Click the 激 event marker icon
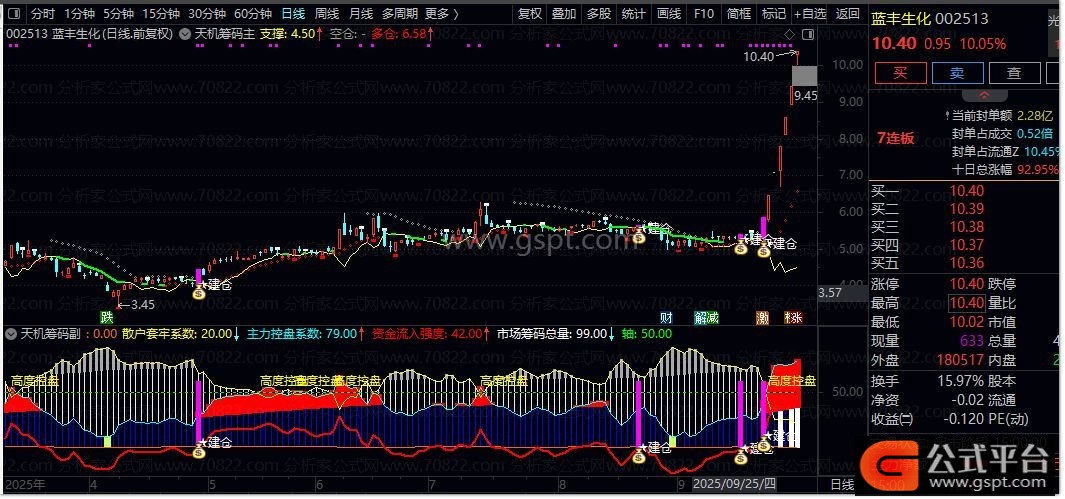1065x499 pixels. coord(762,317)
